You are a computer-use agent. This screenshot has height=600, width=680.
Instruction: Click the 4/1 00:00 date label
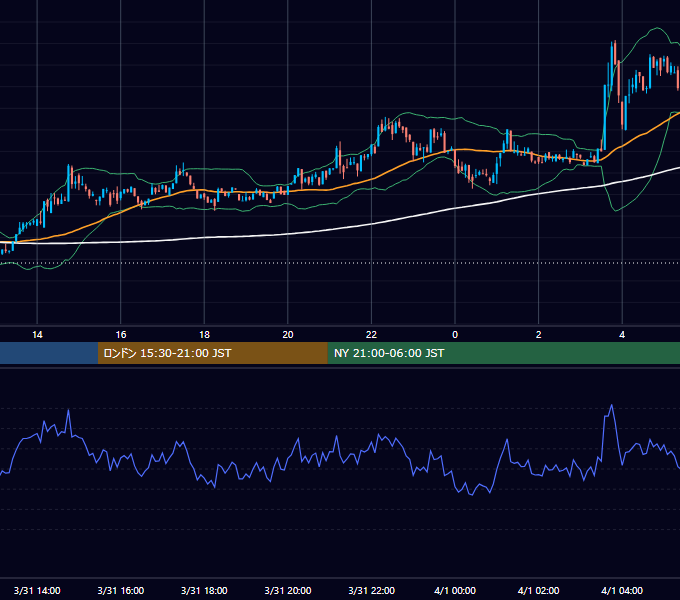(x=455, y=591)
